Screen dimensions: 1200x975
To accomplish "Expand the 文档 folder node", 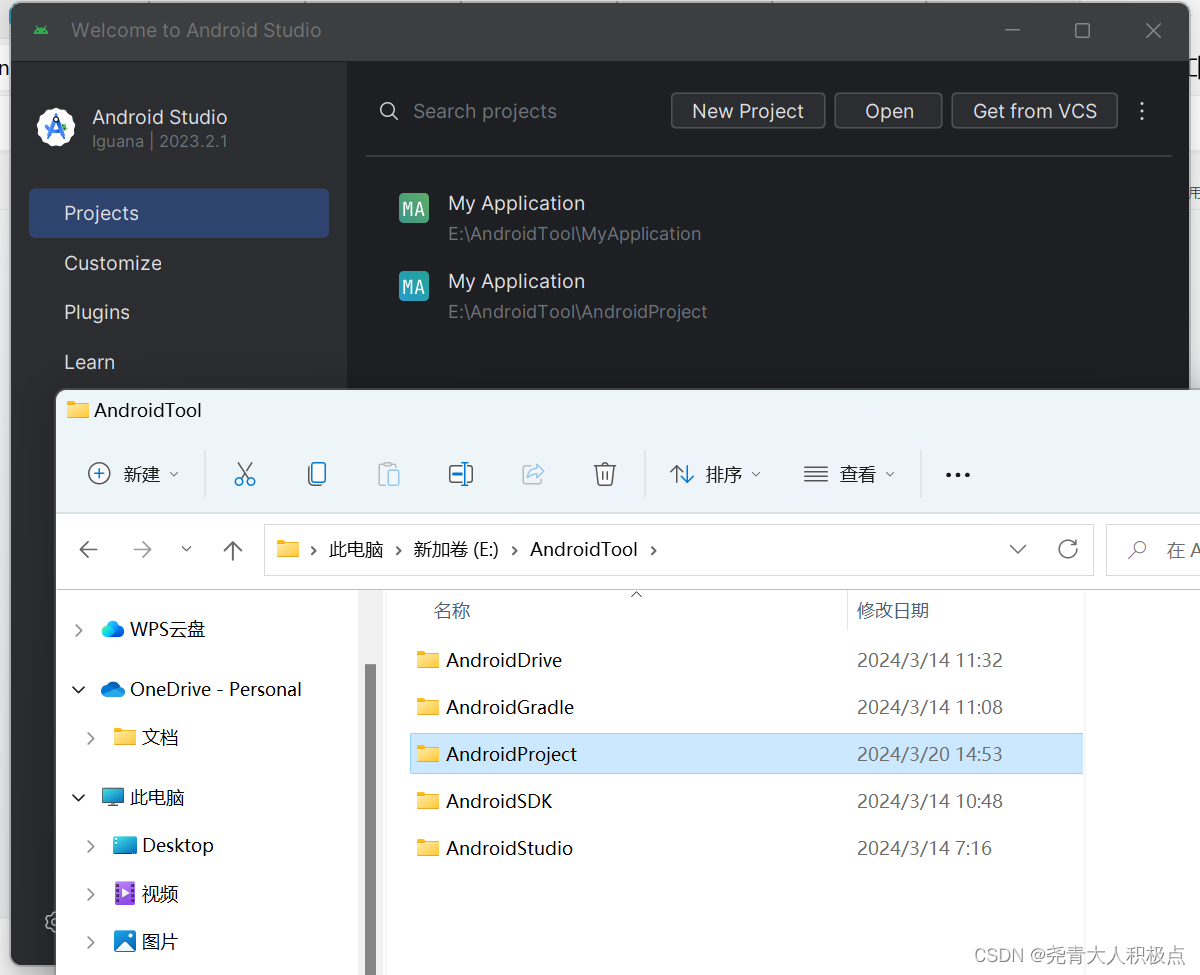I will 91,737.
